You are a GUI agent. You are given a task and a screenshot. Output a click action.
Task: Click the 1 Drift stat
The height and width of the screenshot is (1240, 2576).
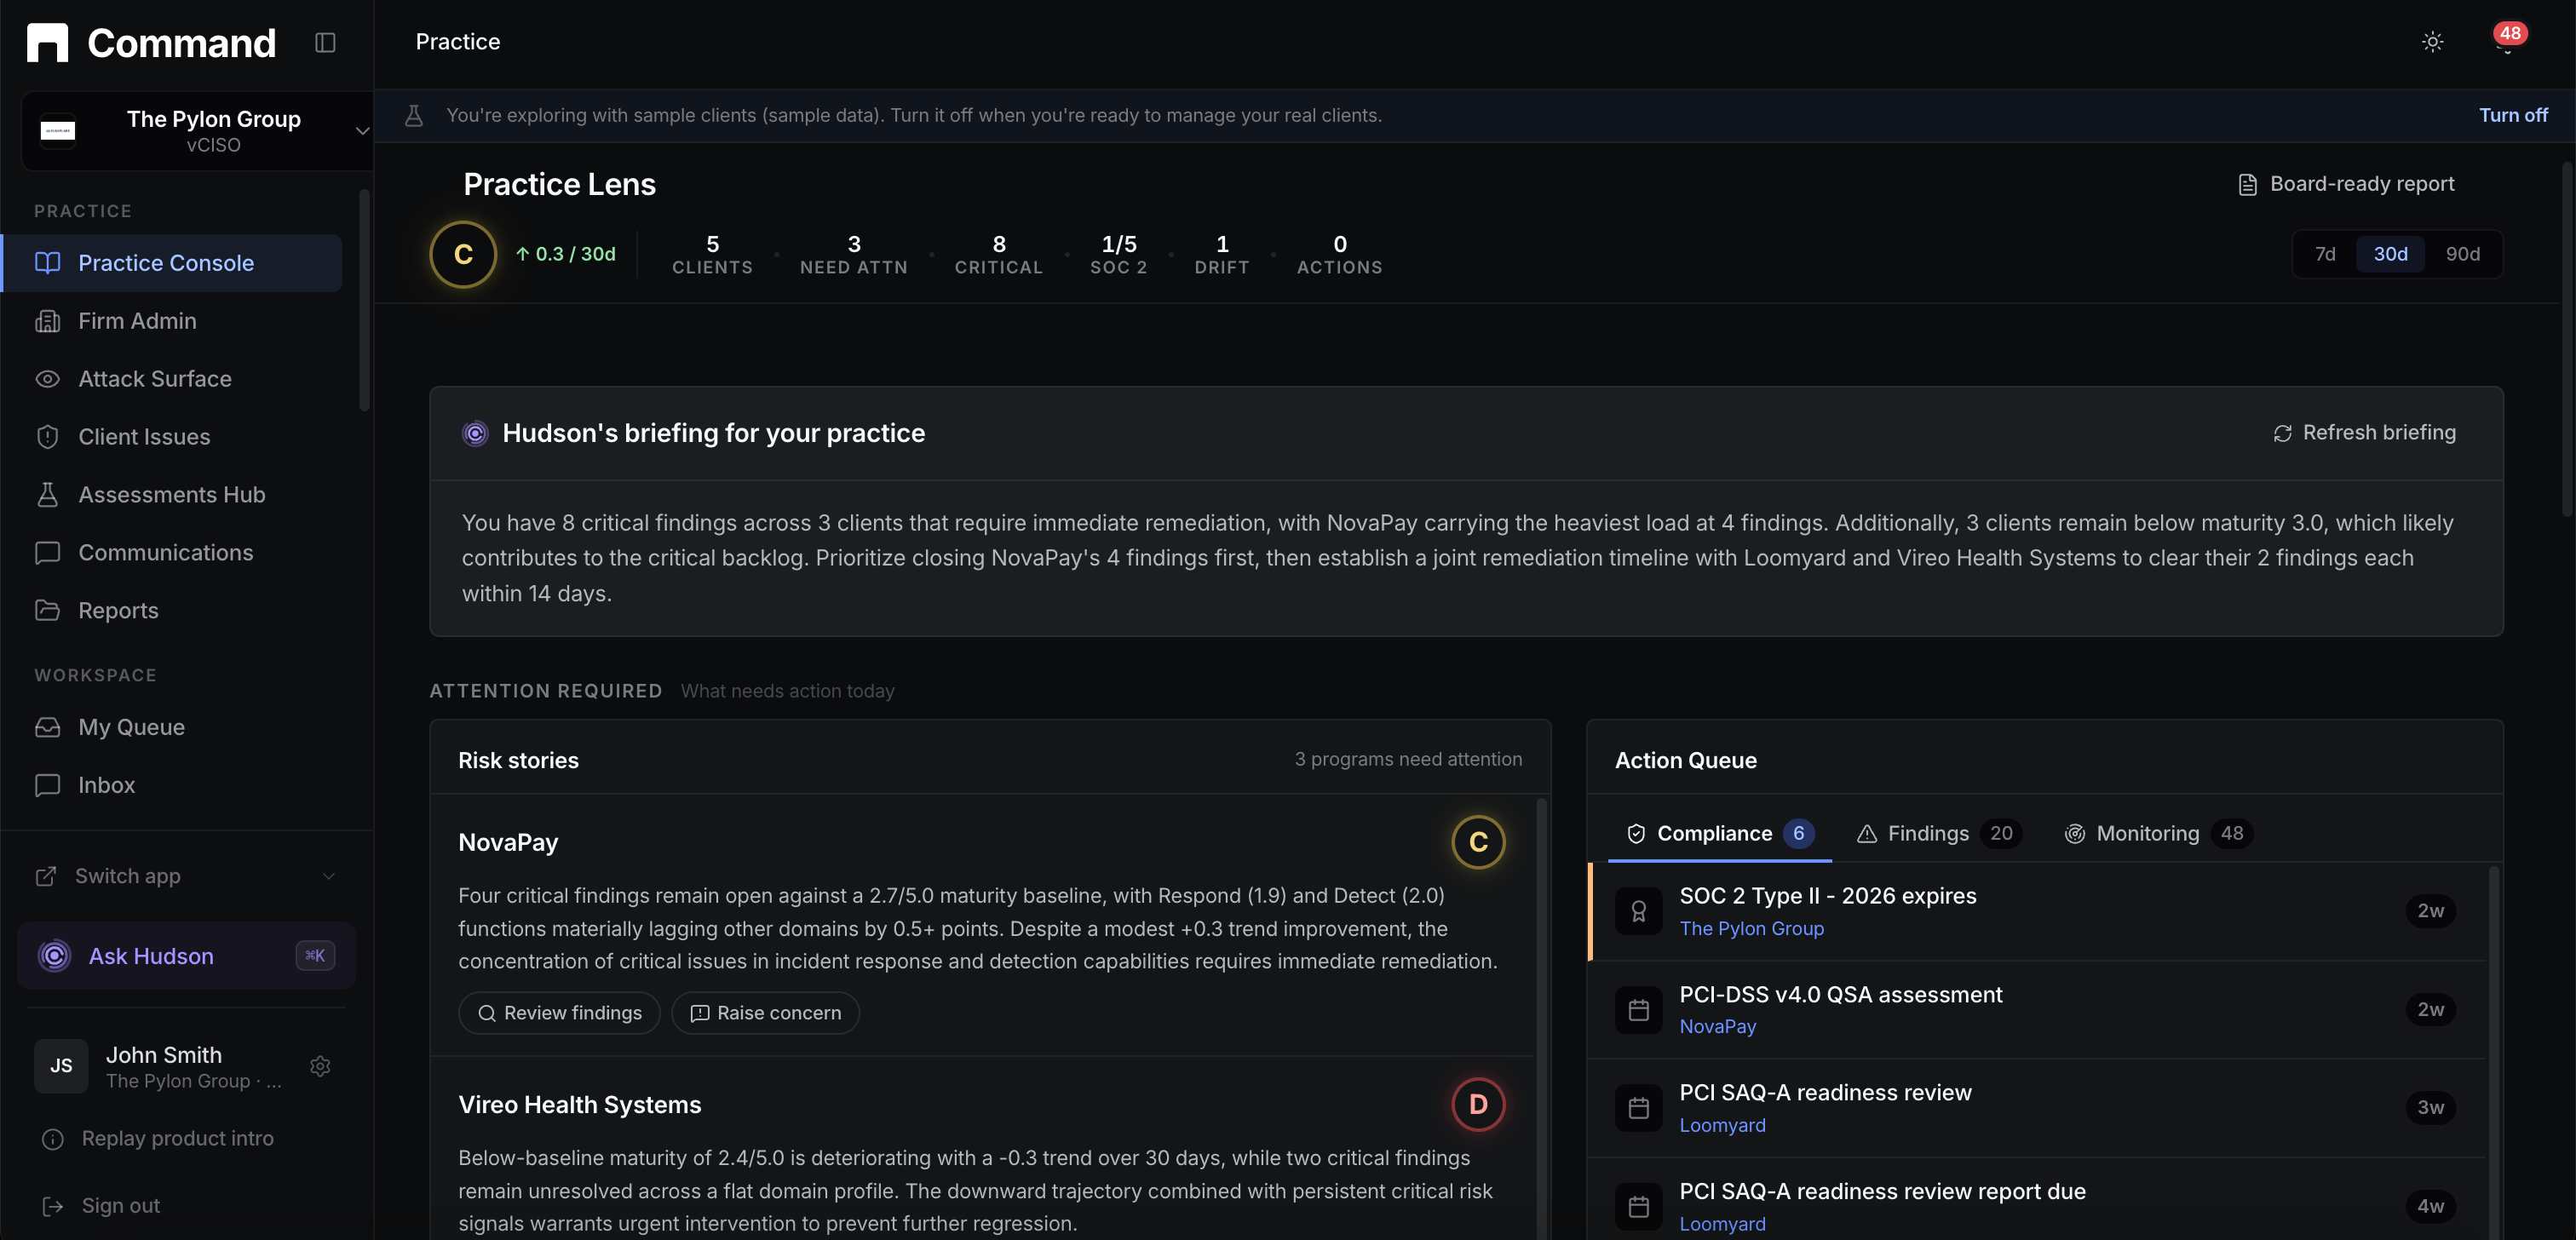click(x=1221, y=254)
